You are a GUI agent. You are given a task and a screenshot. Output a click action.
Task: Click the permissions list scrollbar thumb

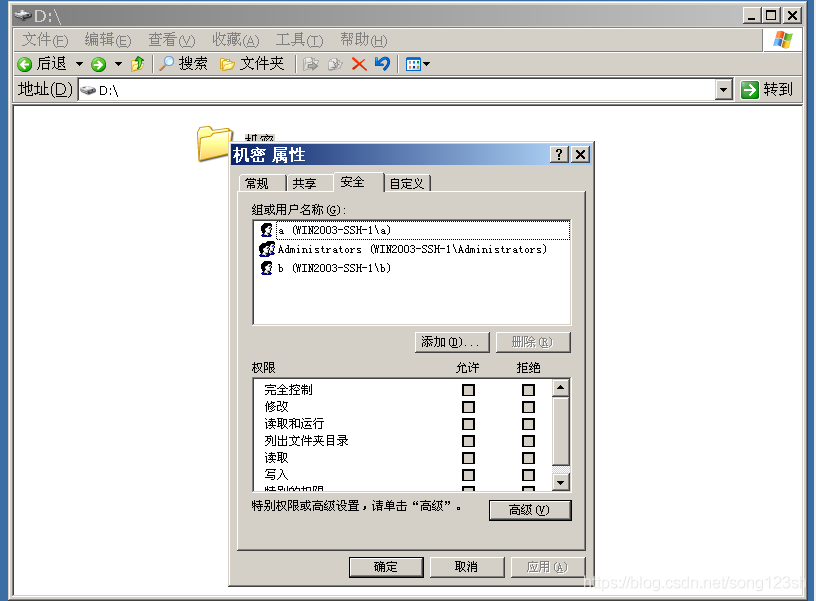[560, 431]
